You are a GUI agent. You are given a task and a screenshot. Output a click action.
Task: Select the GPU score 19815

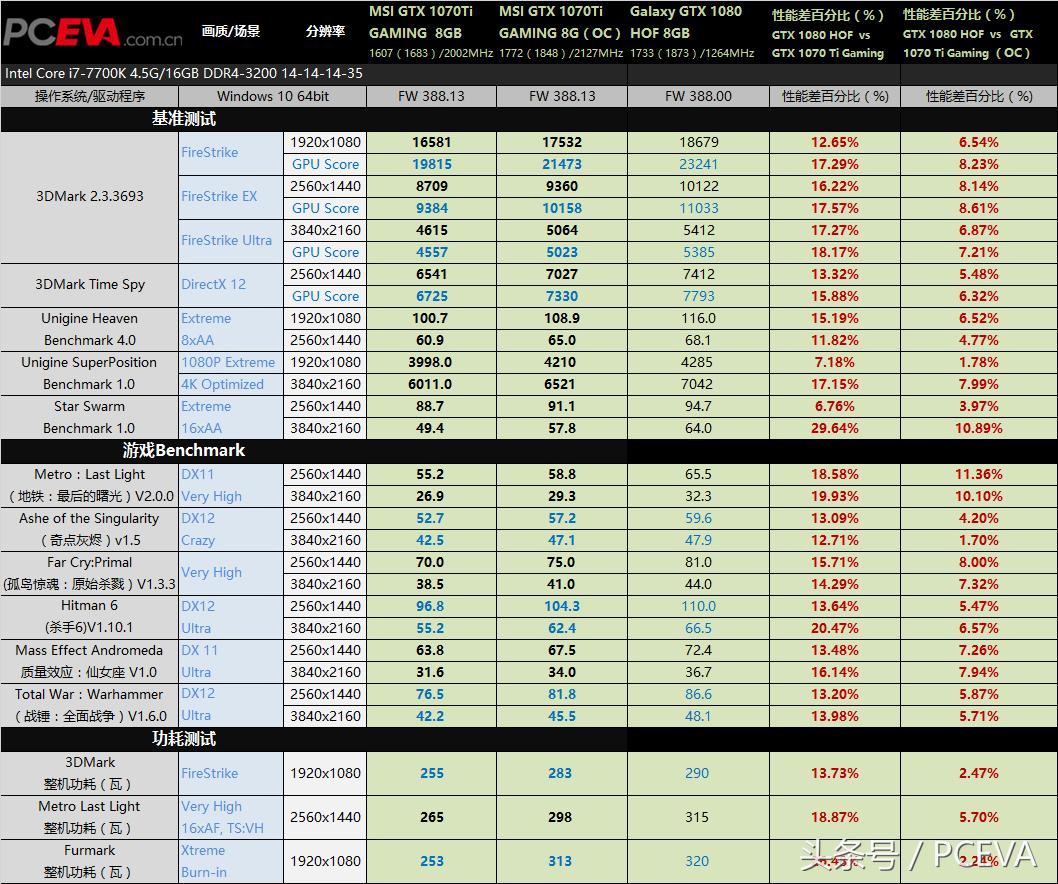coord(432,164)
